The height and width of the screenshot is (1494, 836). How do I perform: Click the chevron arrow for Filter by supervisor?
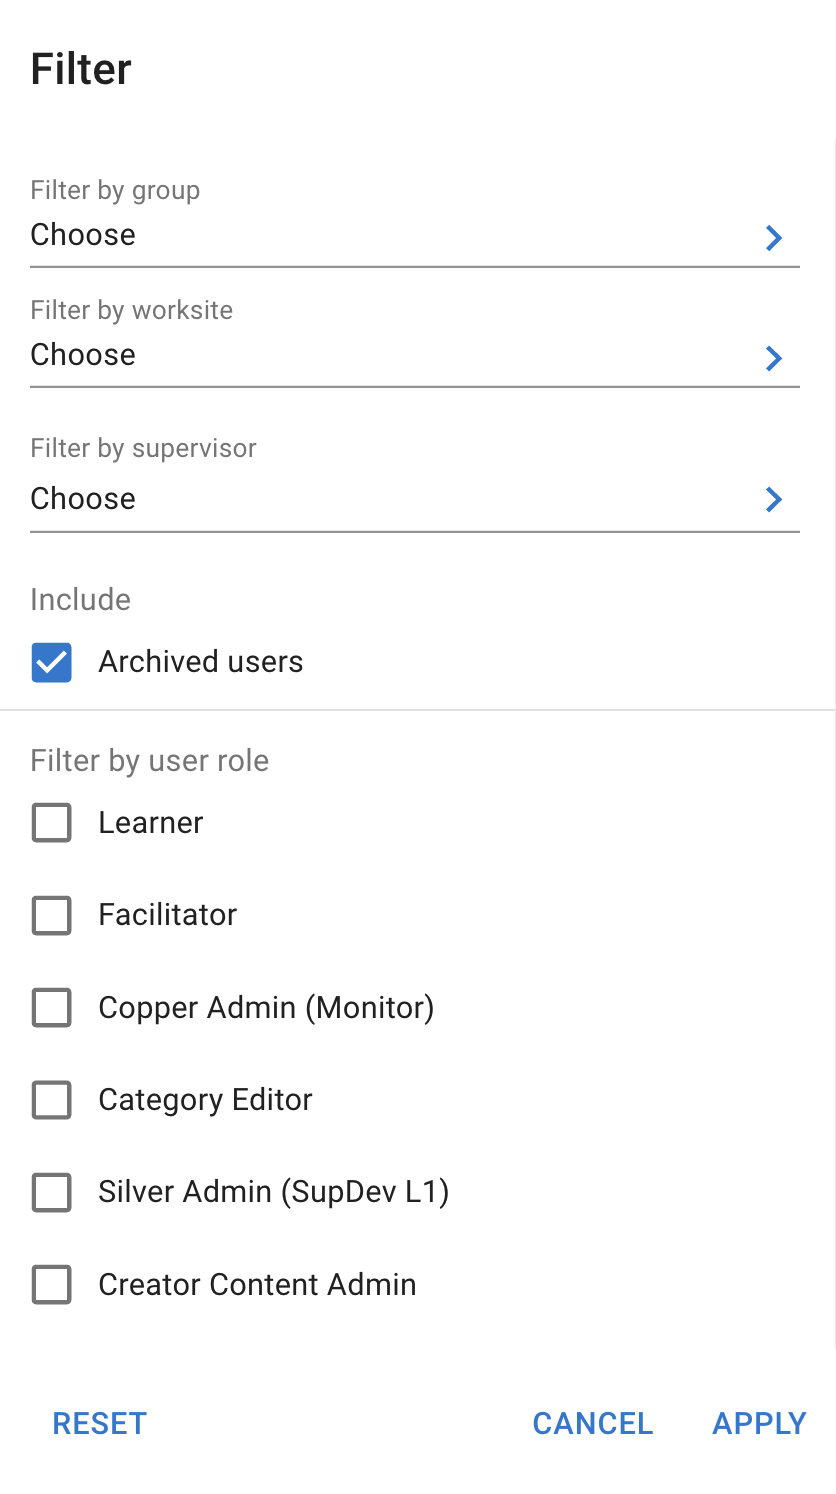[x=773, y=499]
